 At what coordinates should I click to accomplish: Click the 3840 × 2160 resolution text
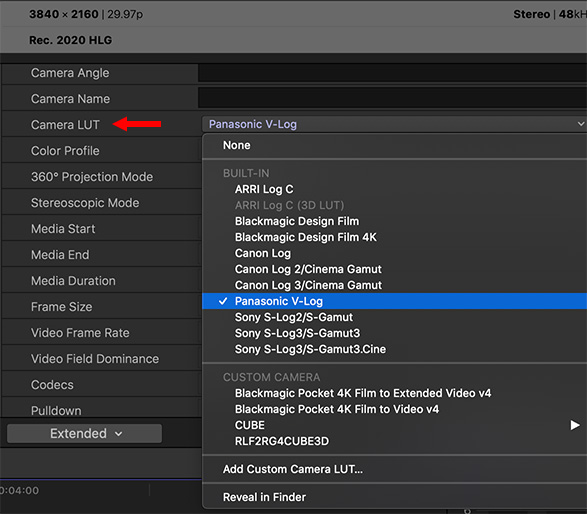[64, 14]
